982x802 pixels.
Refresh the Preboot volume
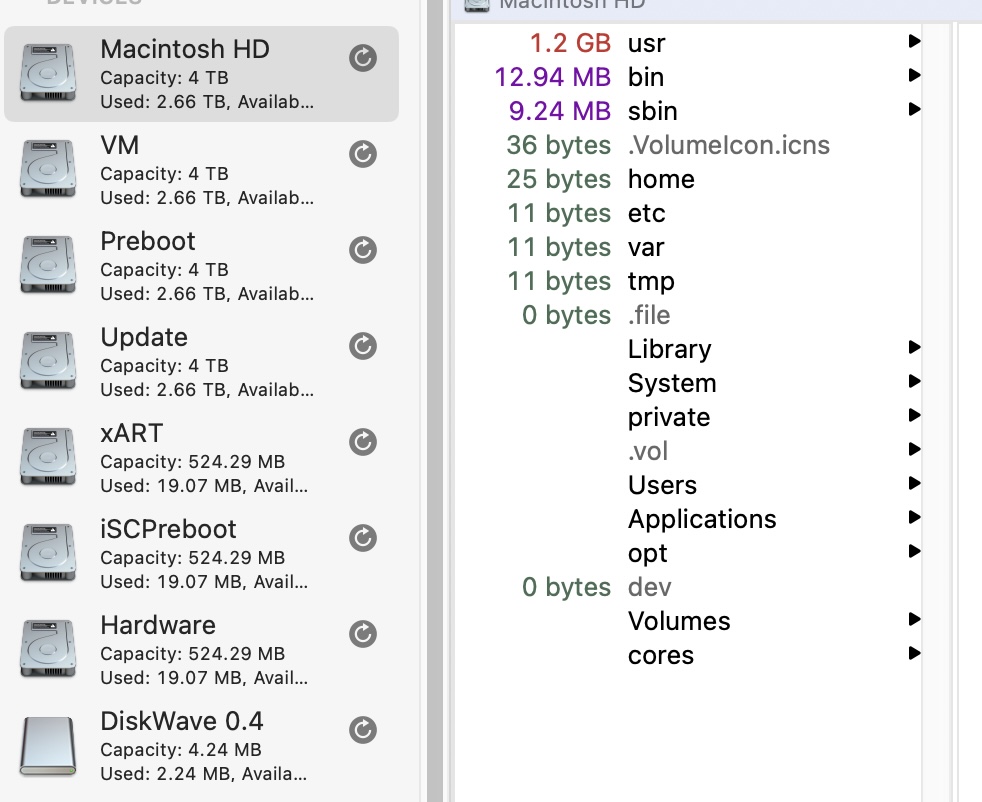(363, 250)
